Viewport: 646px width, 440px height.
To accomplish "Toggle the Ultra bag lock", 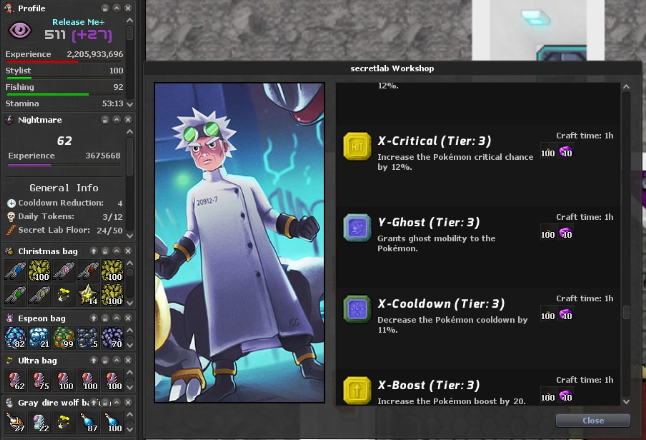I will tap(105, 360).
